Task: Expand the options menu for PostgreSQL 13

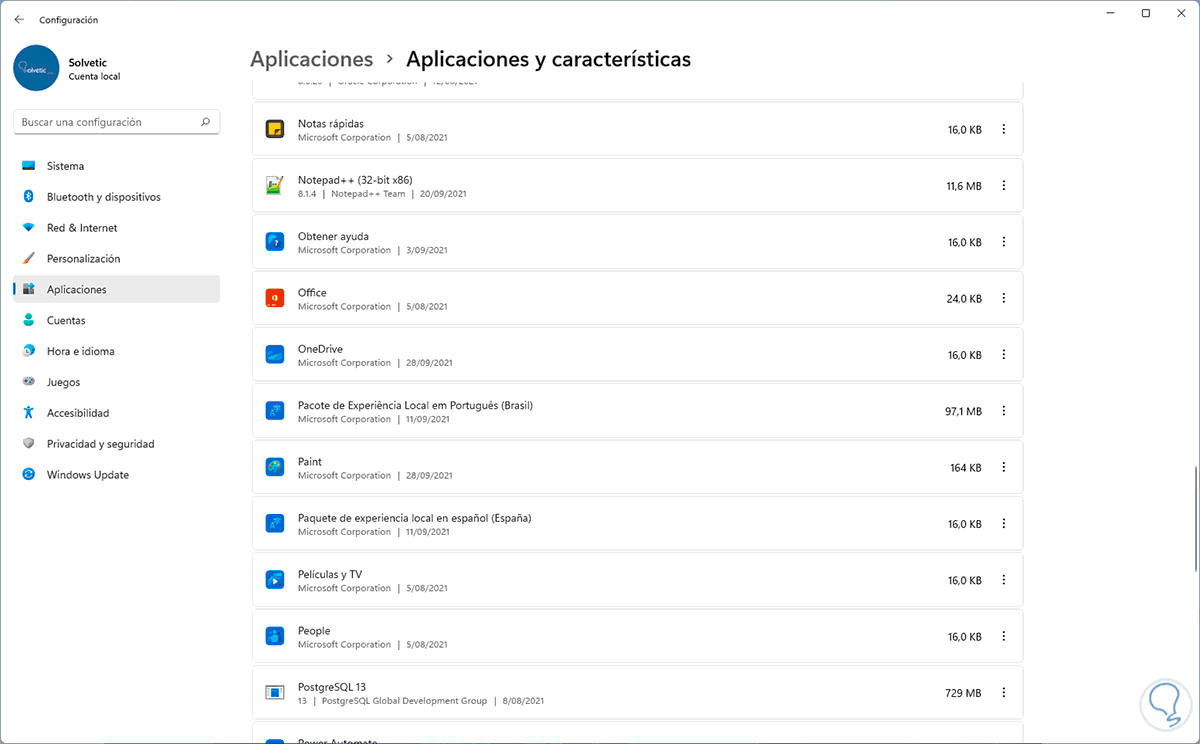Action: 1004,693
